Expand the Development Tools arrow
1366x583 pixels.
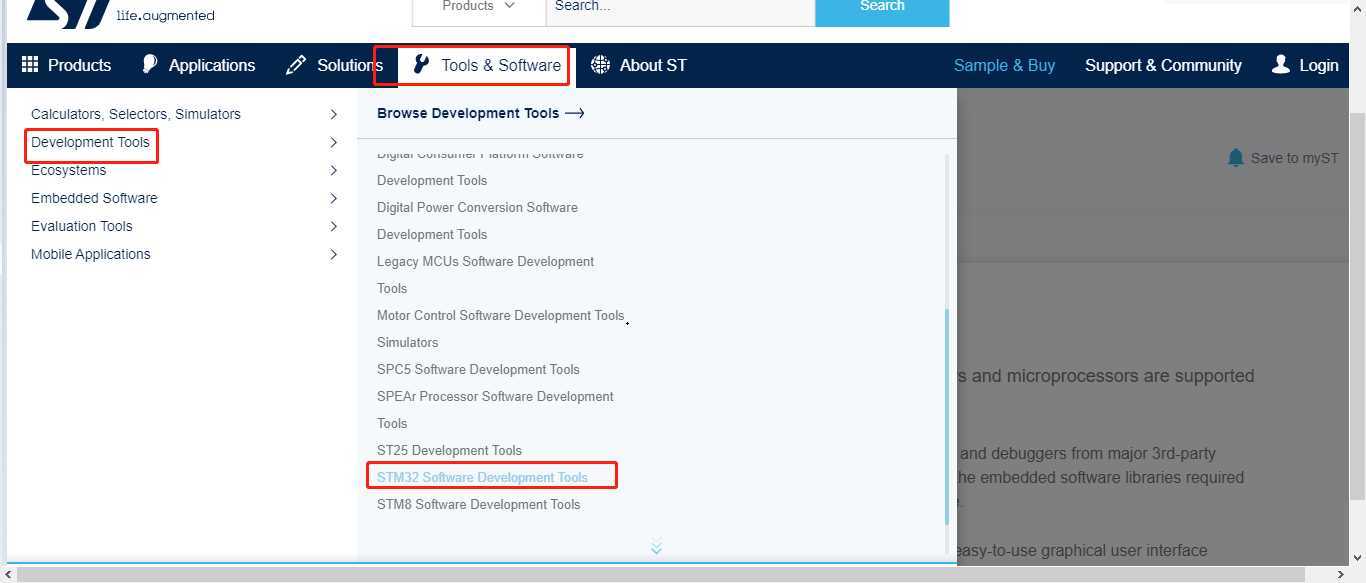click(334, 142)
